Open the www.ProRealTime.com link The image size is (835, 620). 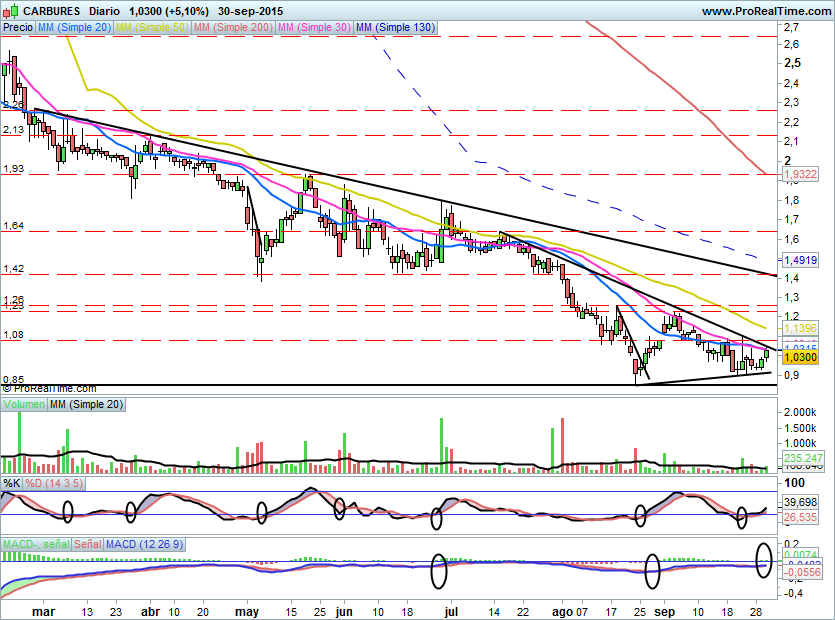[x=766, y=11]
